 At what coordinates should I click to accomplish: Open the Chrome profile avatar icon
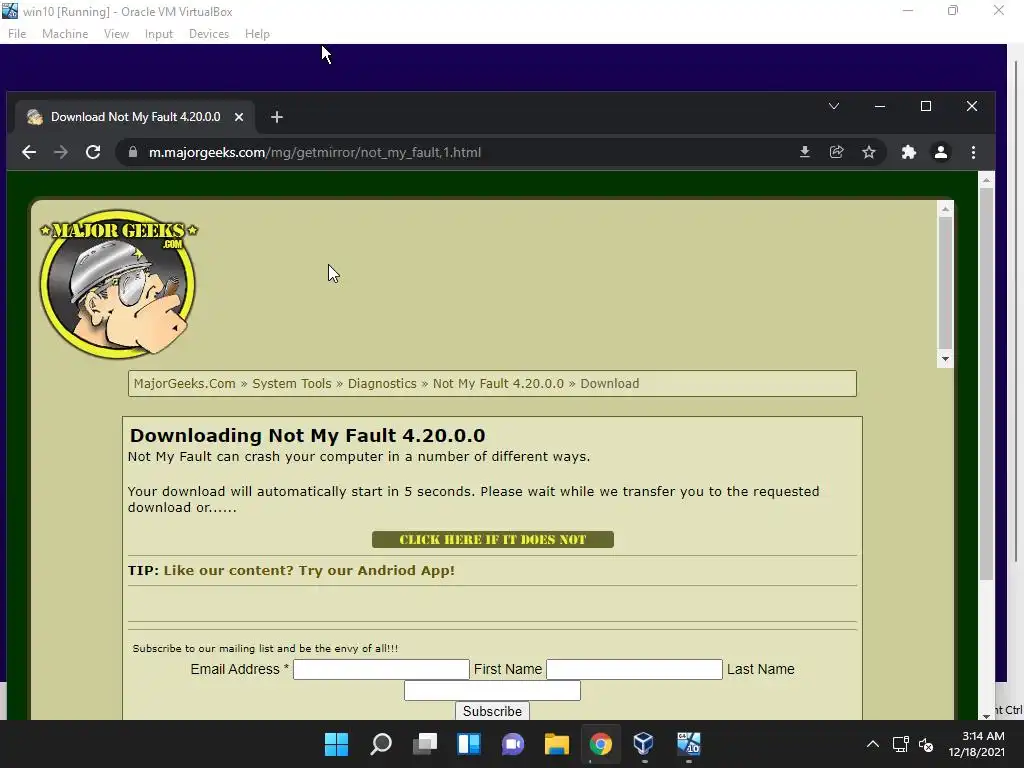pos(940,152)
